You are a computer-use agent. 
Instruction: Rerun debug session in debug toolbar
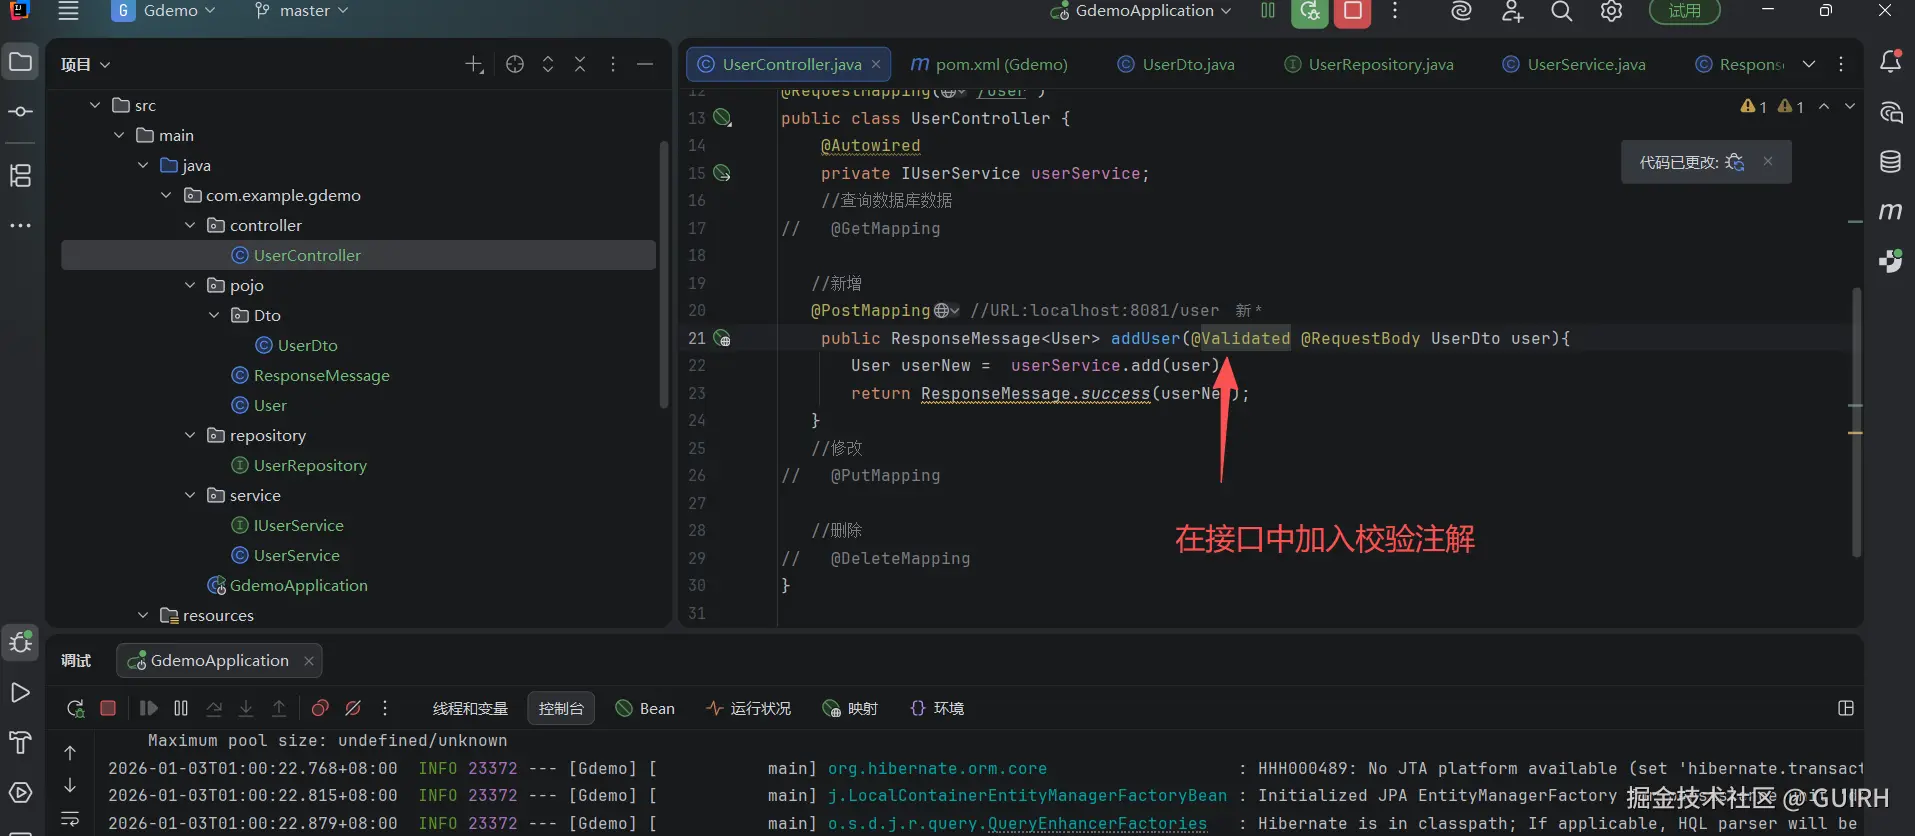point(75,708)
